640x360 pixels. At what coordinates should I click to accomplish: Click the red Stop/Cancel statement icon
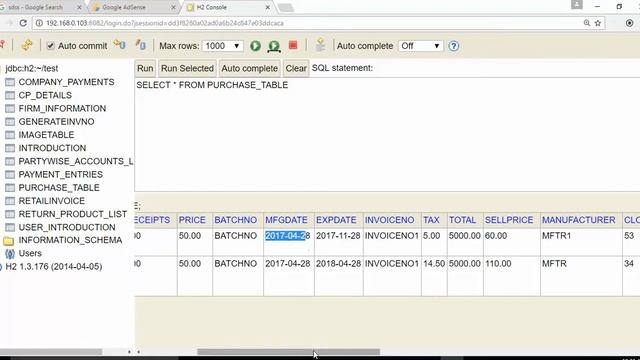coord(293,45)
